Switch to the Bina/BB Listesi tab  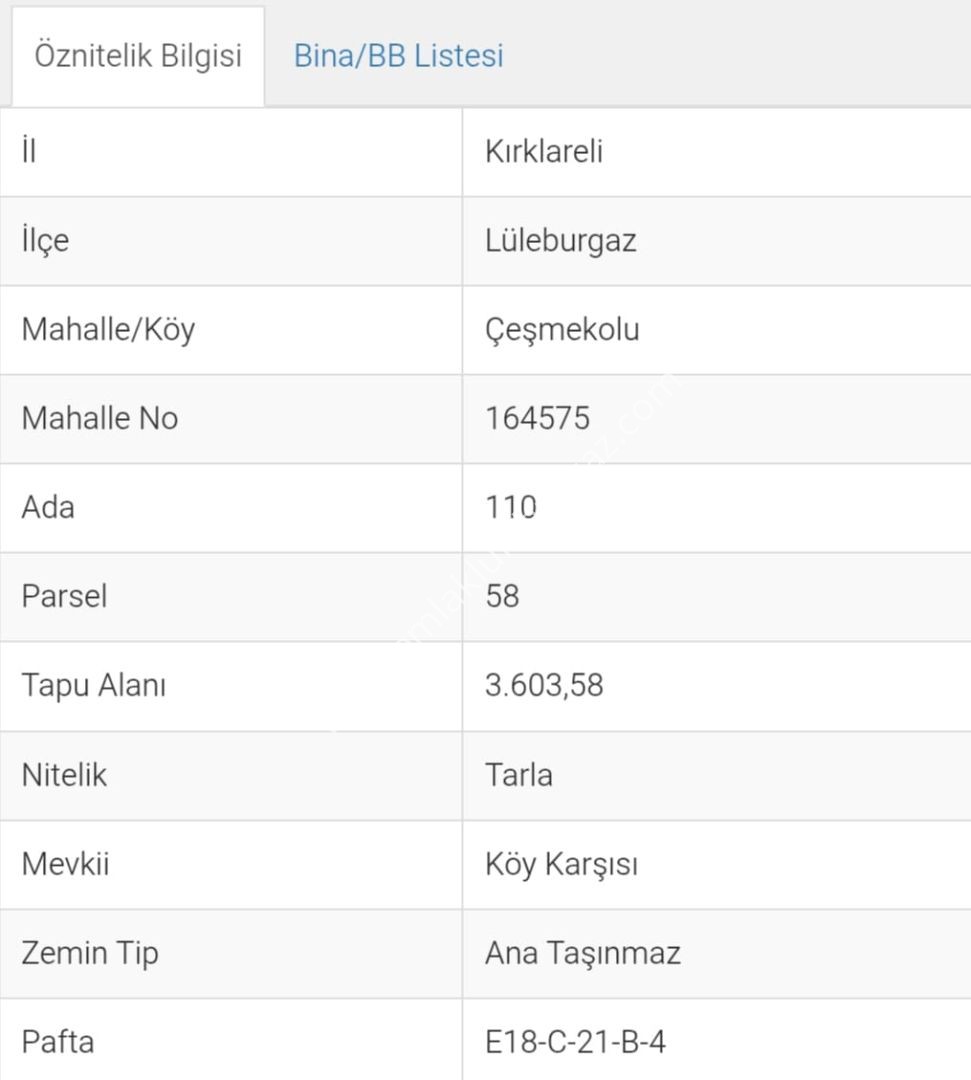tap(398, 56)
